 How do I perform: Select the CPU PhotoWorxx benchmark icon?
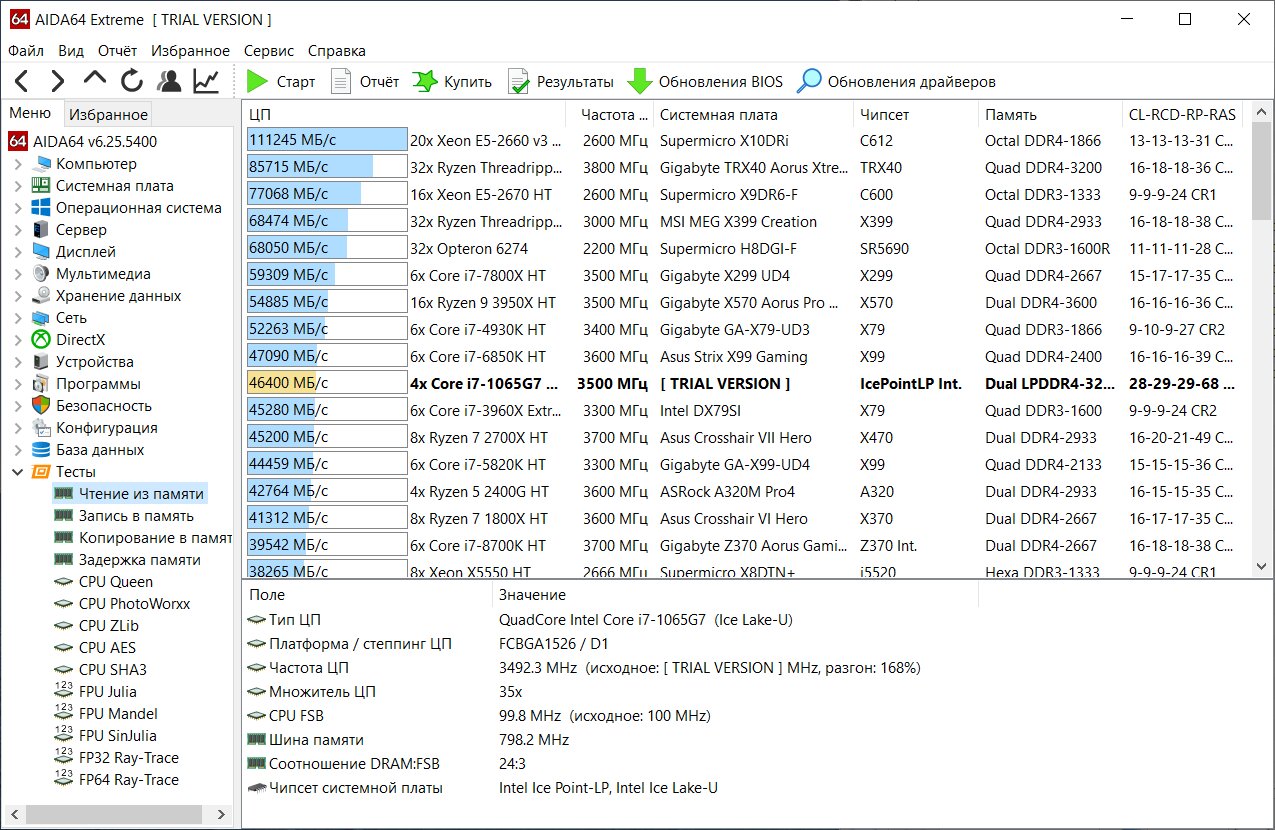pyautogui.click(x=64, y=604)
